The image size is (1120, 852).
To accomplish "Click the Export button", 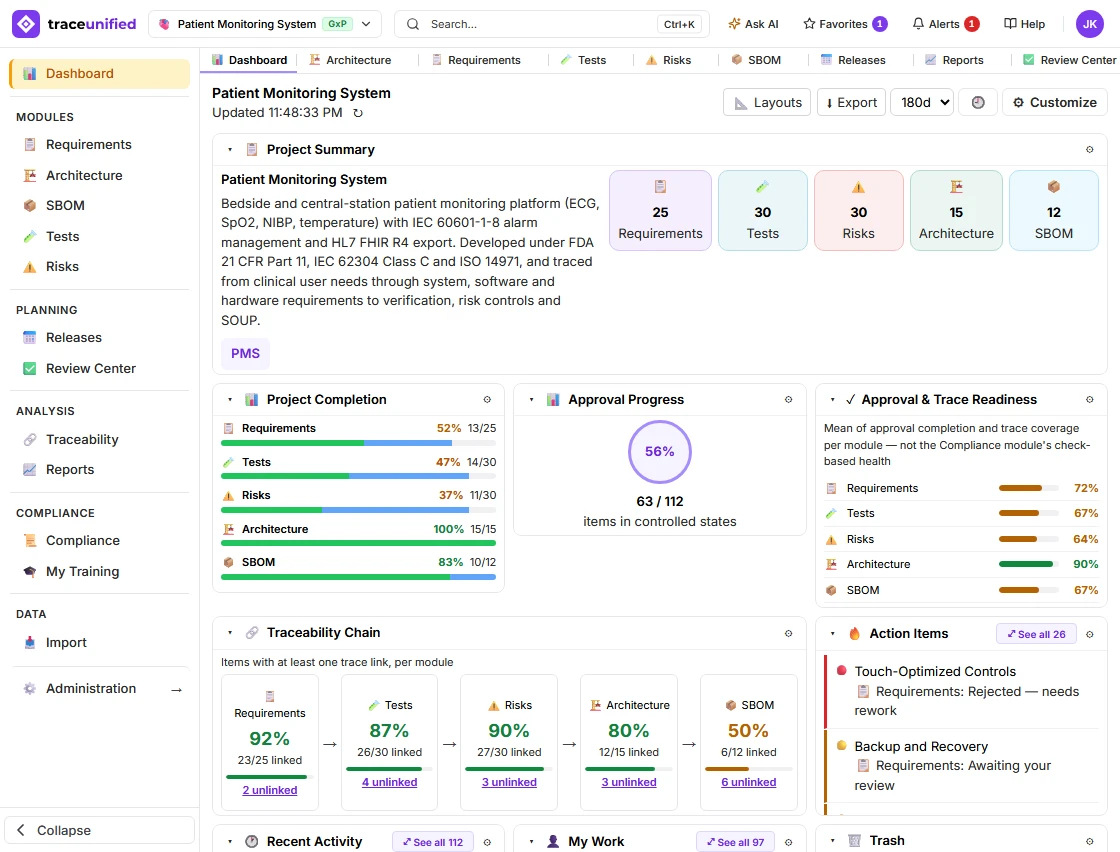I will click(x=851, y=103).
